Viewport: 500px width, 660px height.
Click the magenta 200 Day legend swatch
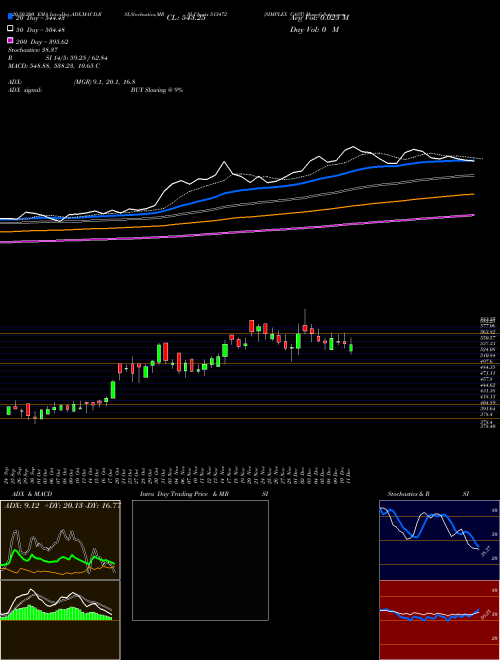tap(11, 41)
